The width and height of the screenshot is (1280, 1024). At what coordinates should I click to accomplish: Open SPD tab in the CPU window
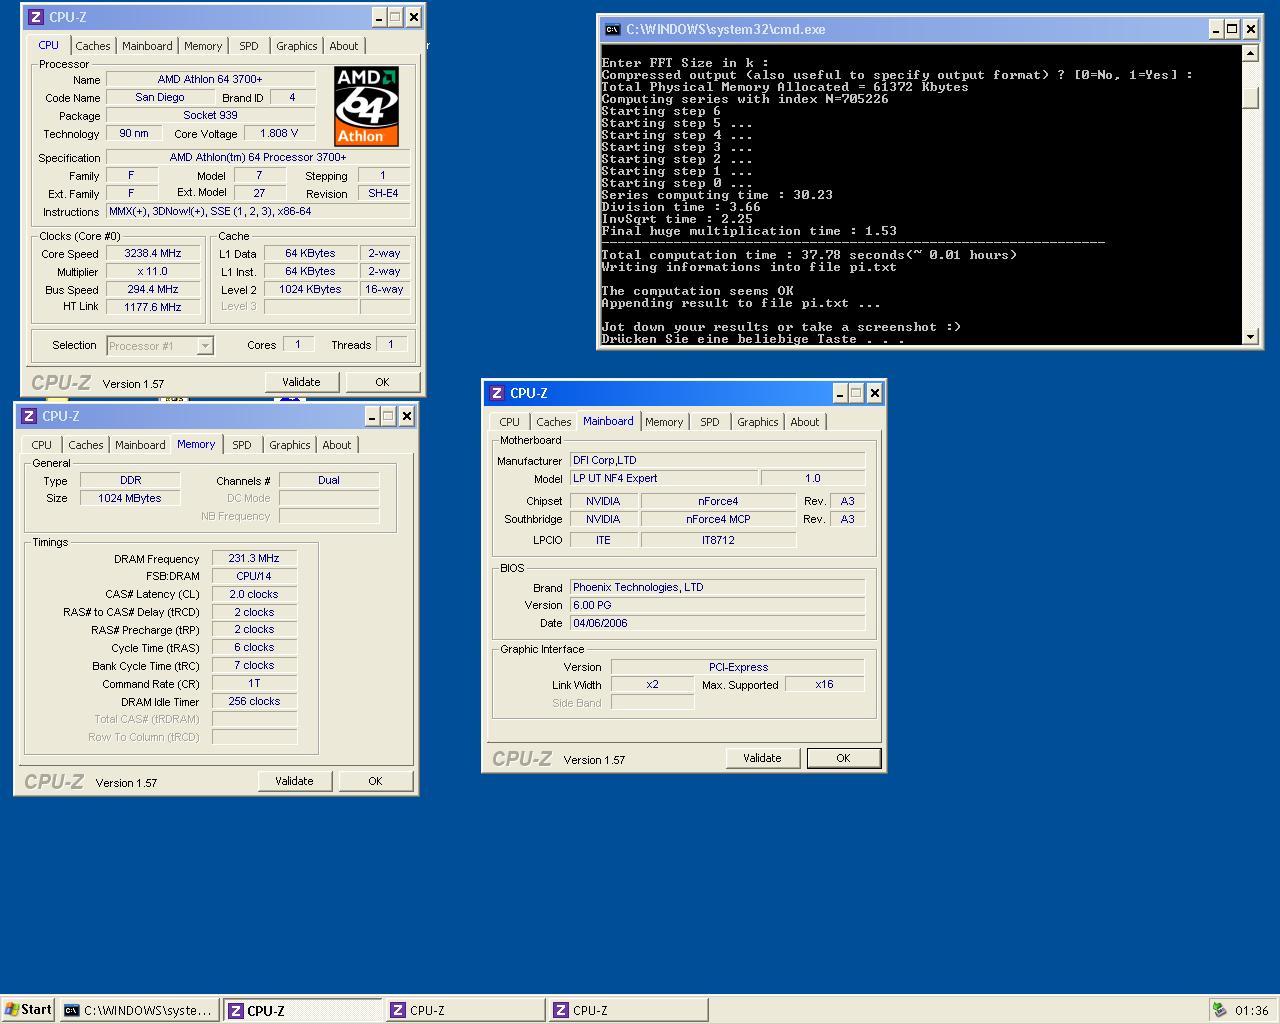249,46
